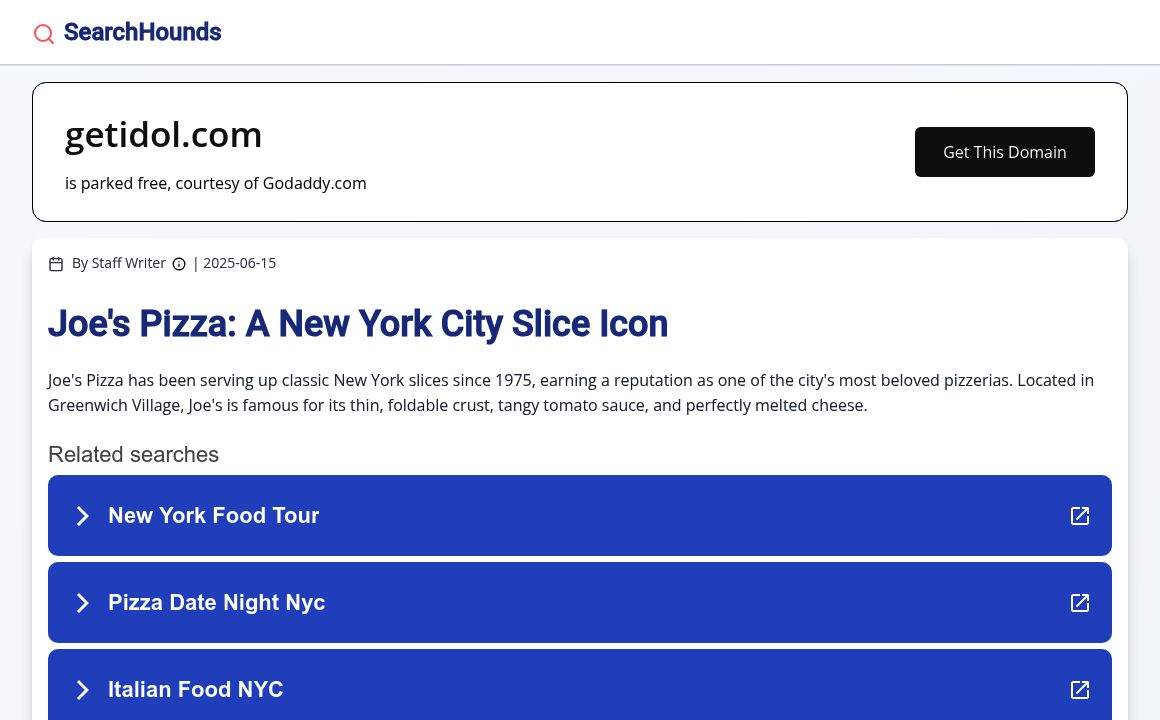
Task: Select the New York Food Tour search result
Action: (213, 516)
